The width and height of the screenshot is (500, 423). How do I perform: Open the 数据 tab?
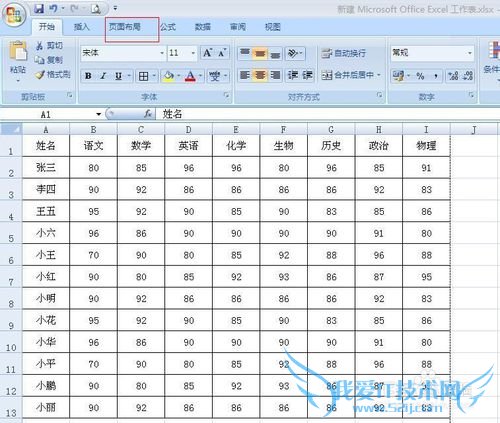coord(203,27)
